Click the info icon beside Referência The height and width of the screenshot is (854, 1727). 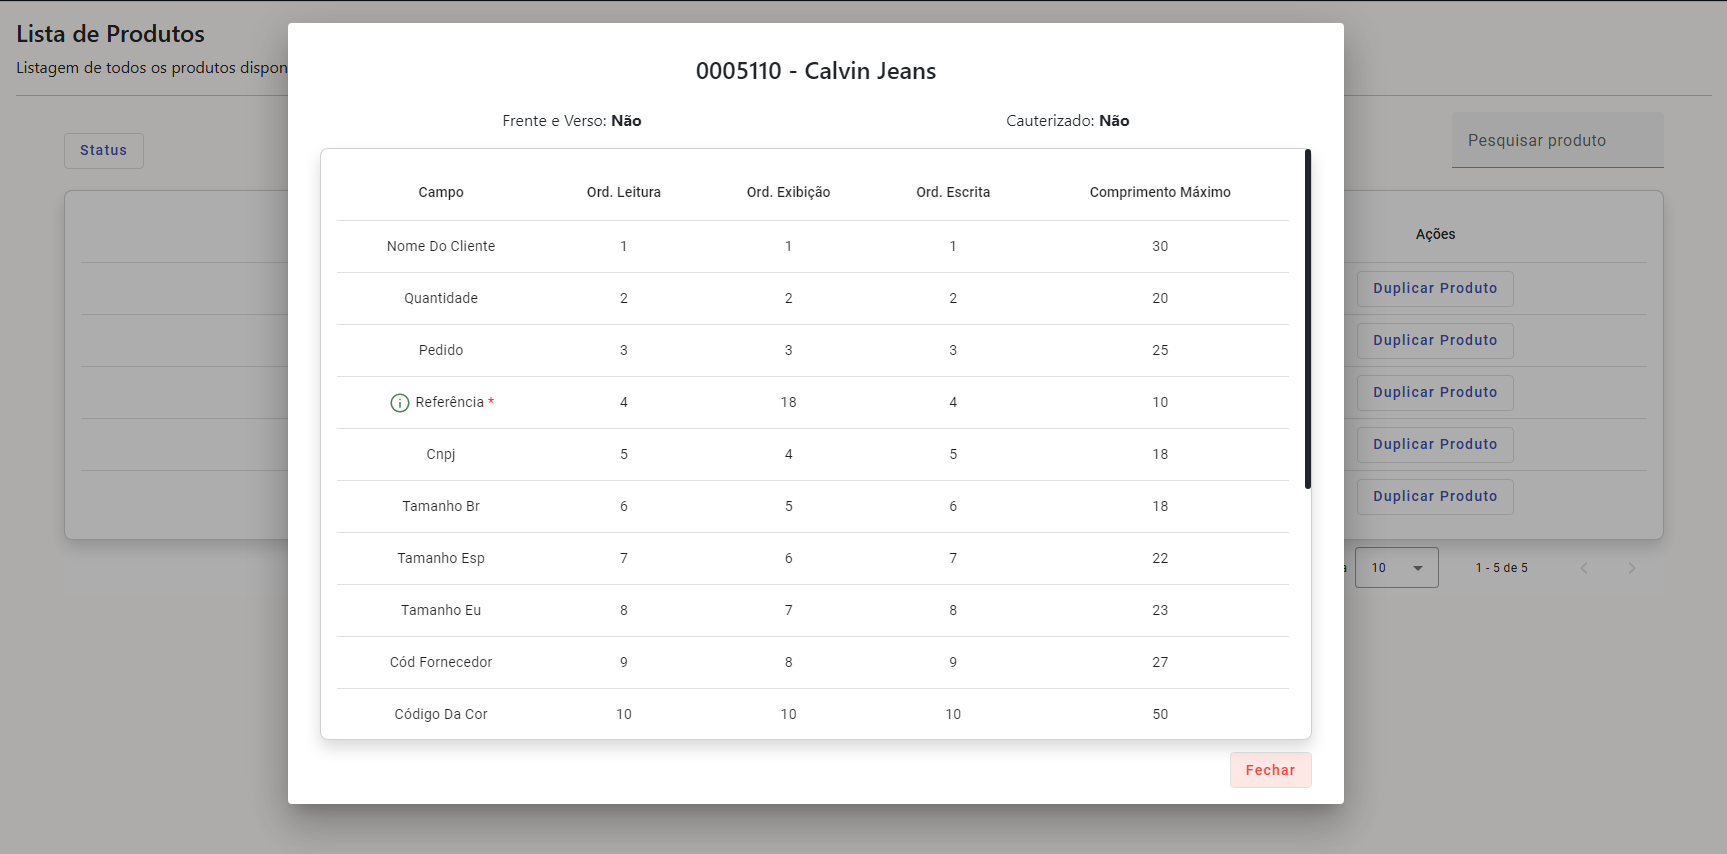(x=399, y=403)
